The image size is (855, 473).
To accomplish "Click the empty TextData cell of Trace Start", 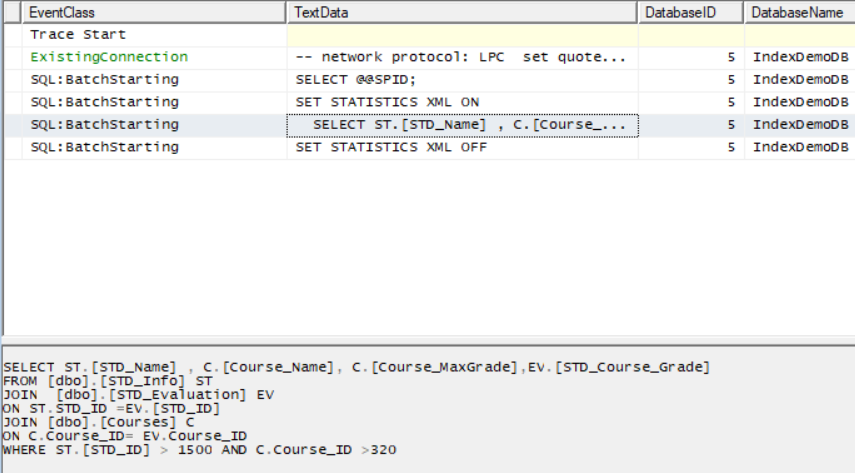I will tap(460, 35).
